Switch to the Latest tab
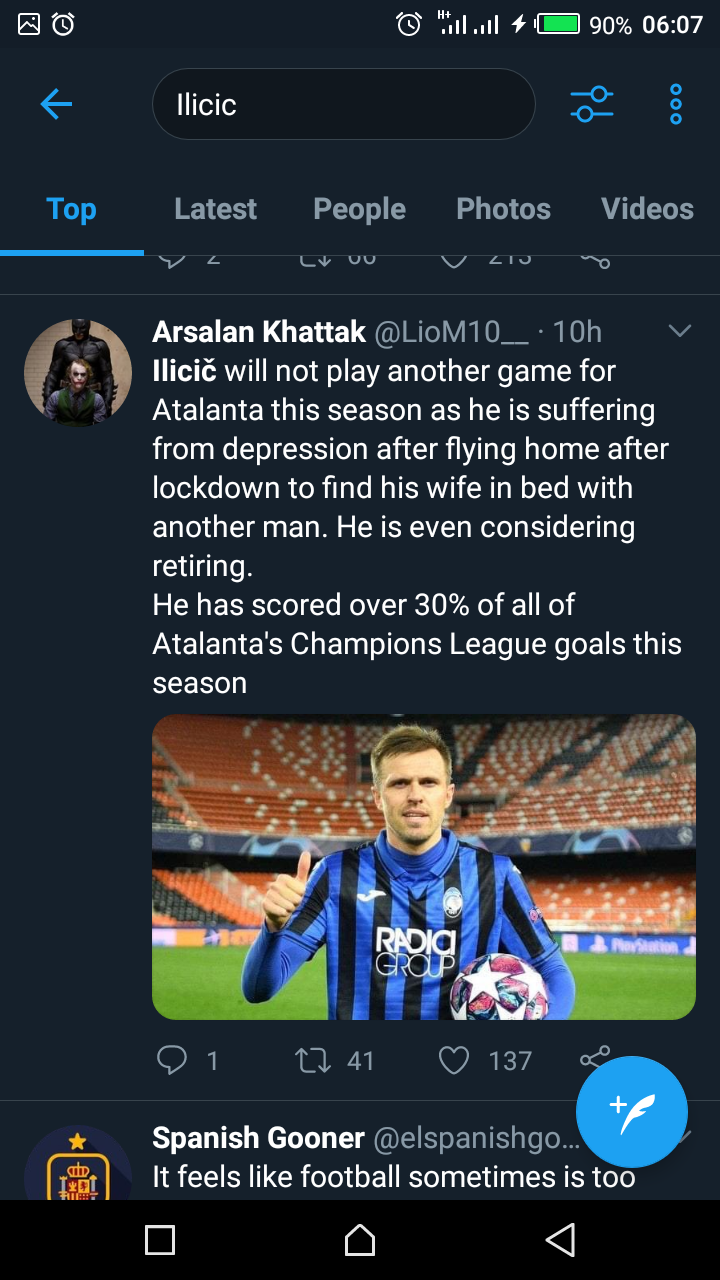The image size is (720, 1280). pos(215,209)
